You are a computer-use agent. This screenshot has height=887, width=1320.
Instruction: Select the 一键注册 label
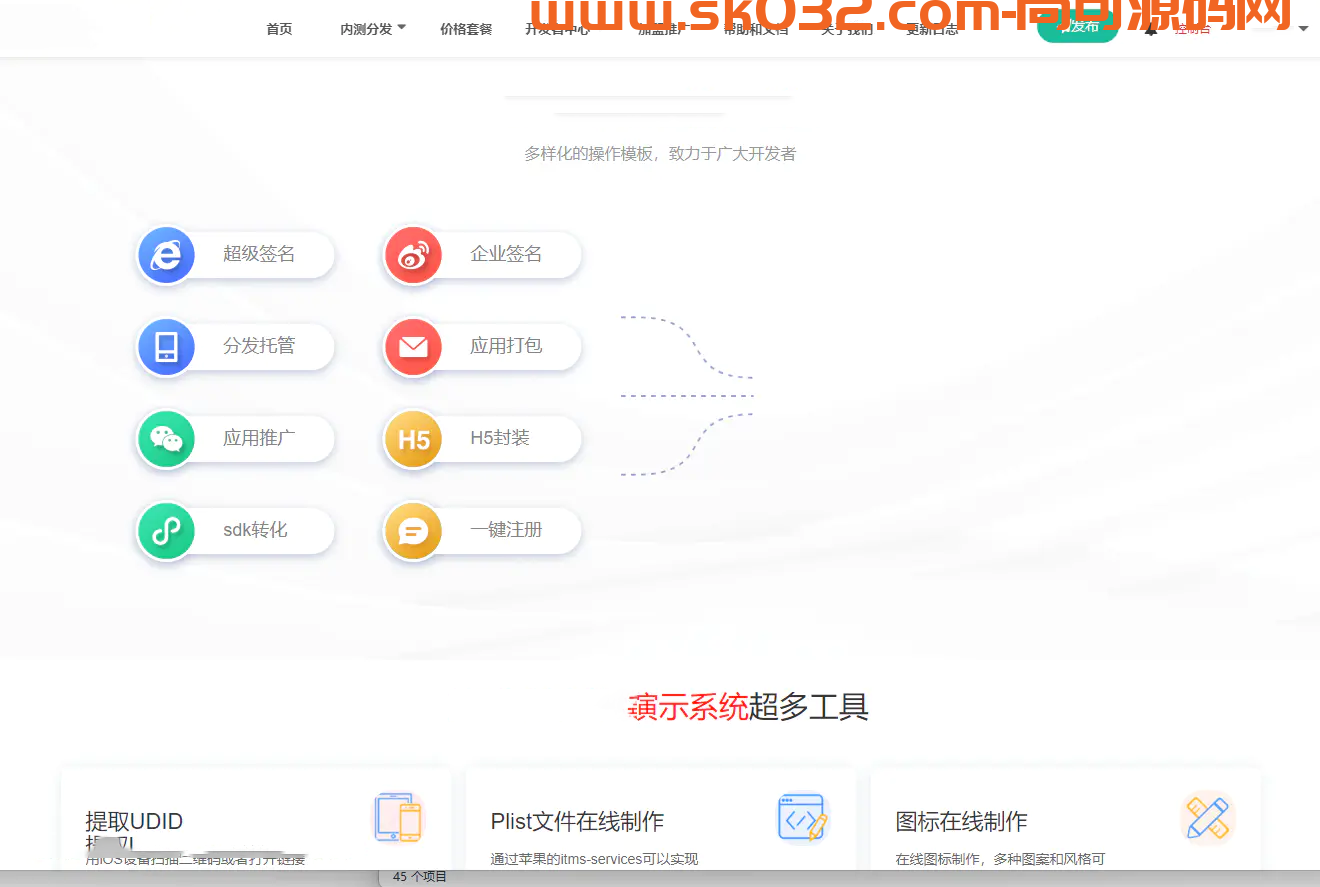(x=506, y=530)
